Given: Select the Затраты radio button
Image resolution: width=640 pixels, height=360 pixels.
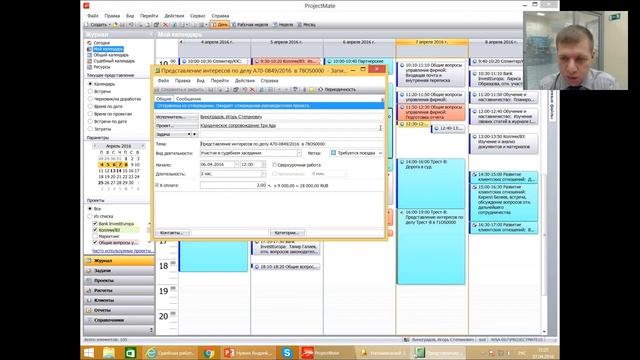Looking at the screenshot, I should (x=90, y=129).
